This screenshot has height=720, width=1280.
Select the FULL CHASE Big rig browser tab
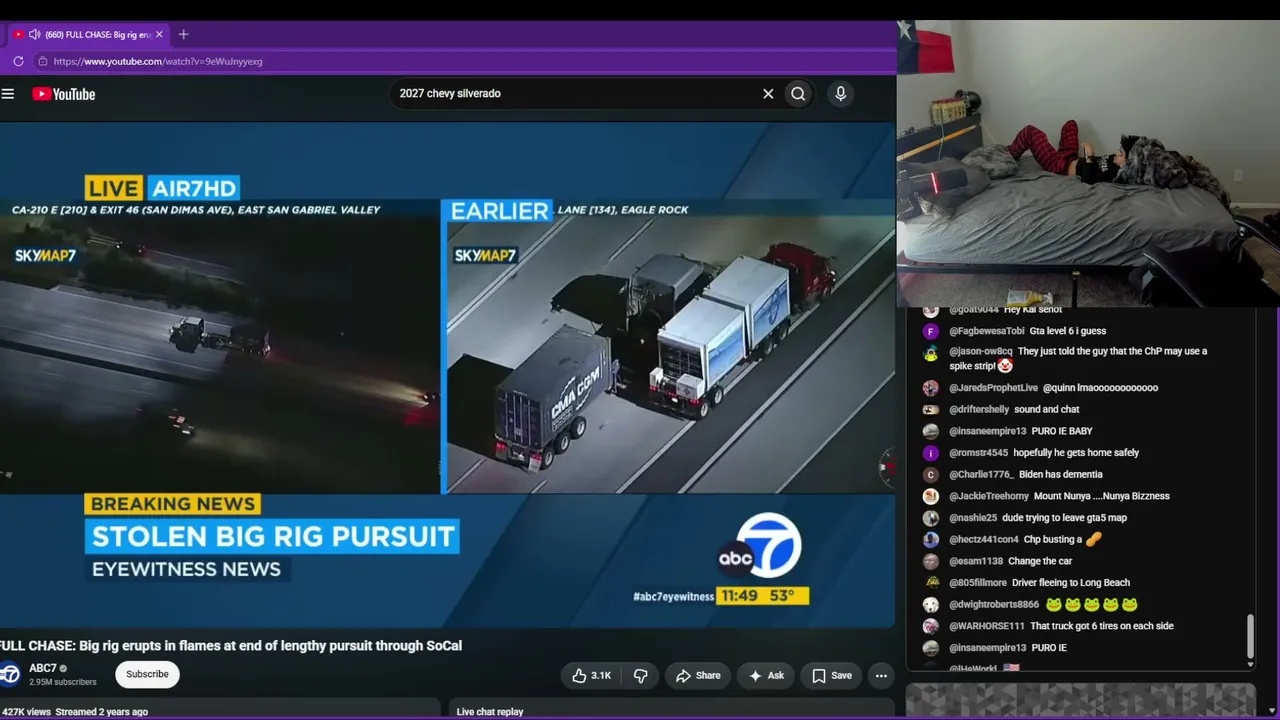[88, 34]
